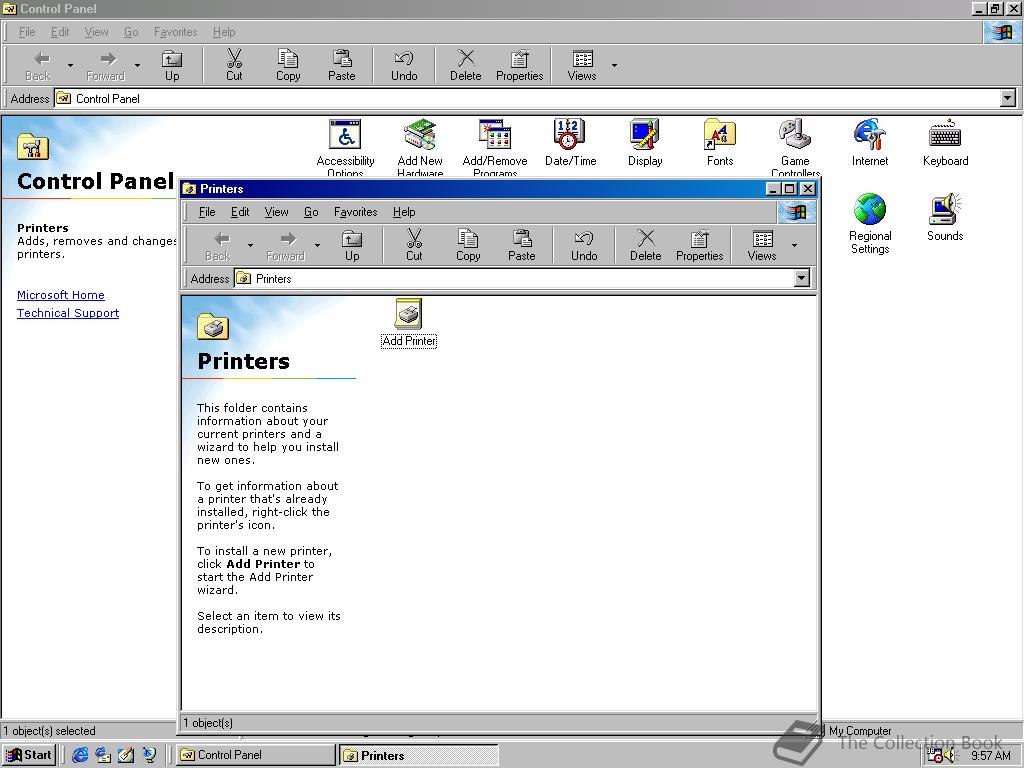The width and height of the screenshot is (1024, 768).
Task: Click View Channels icon in Quick Launch
Action: (150, 755)
